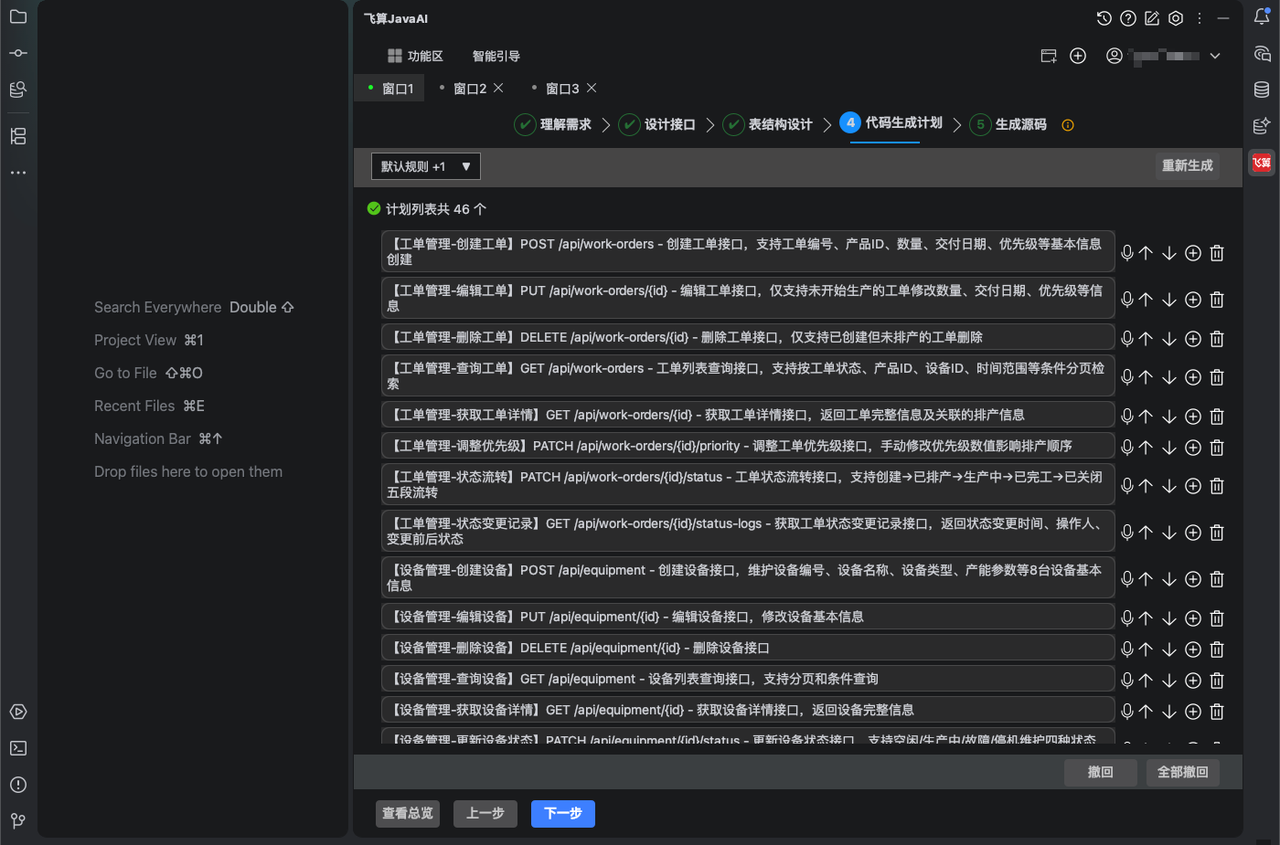Viewport: 1280px width, 845px height.
Task: Click the 查看总览 button
Action: 408,814
